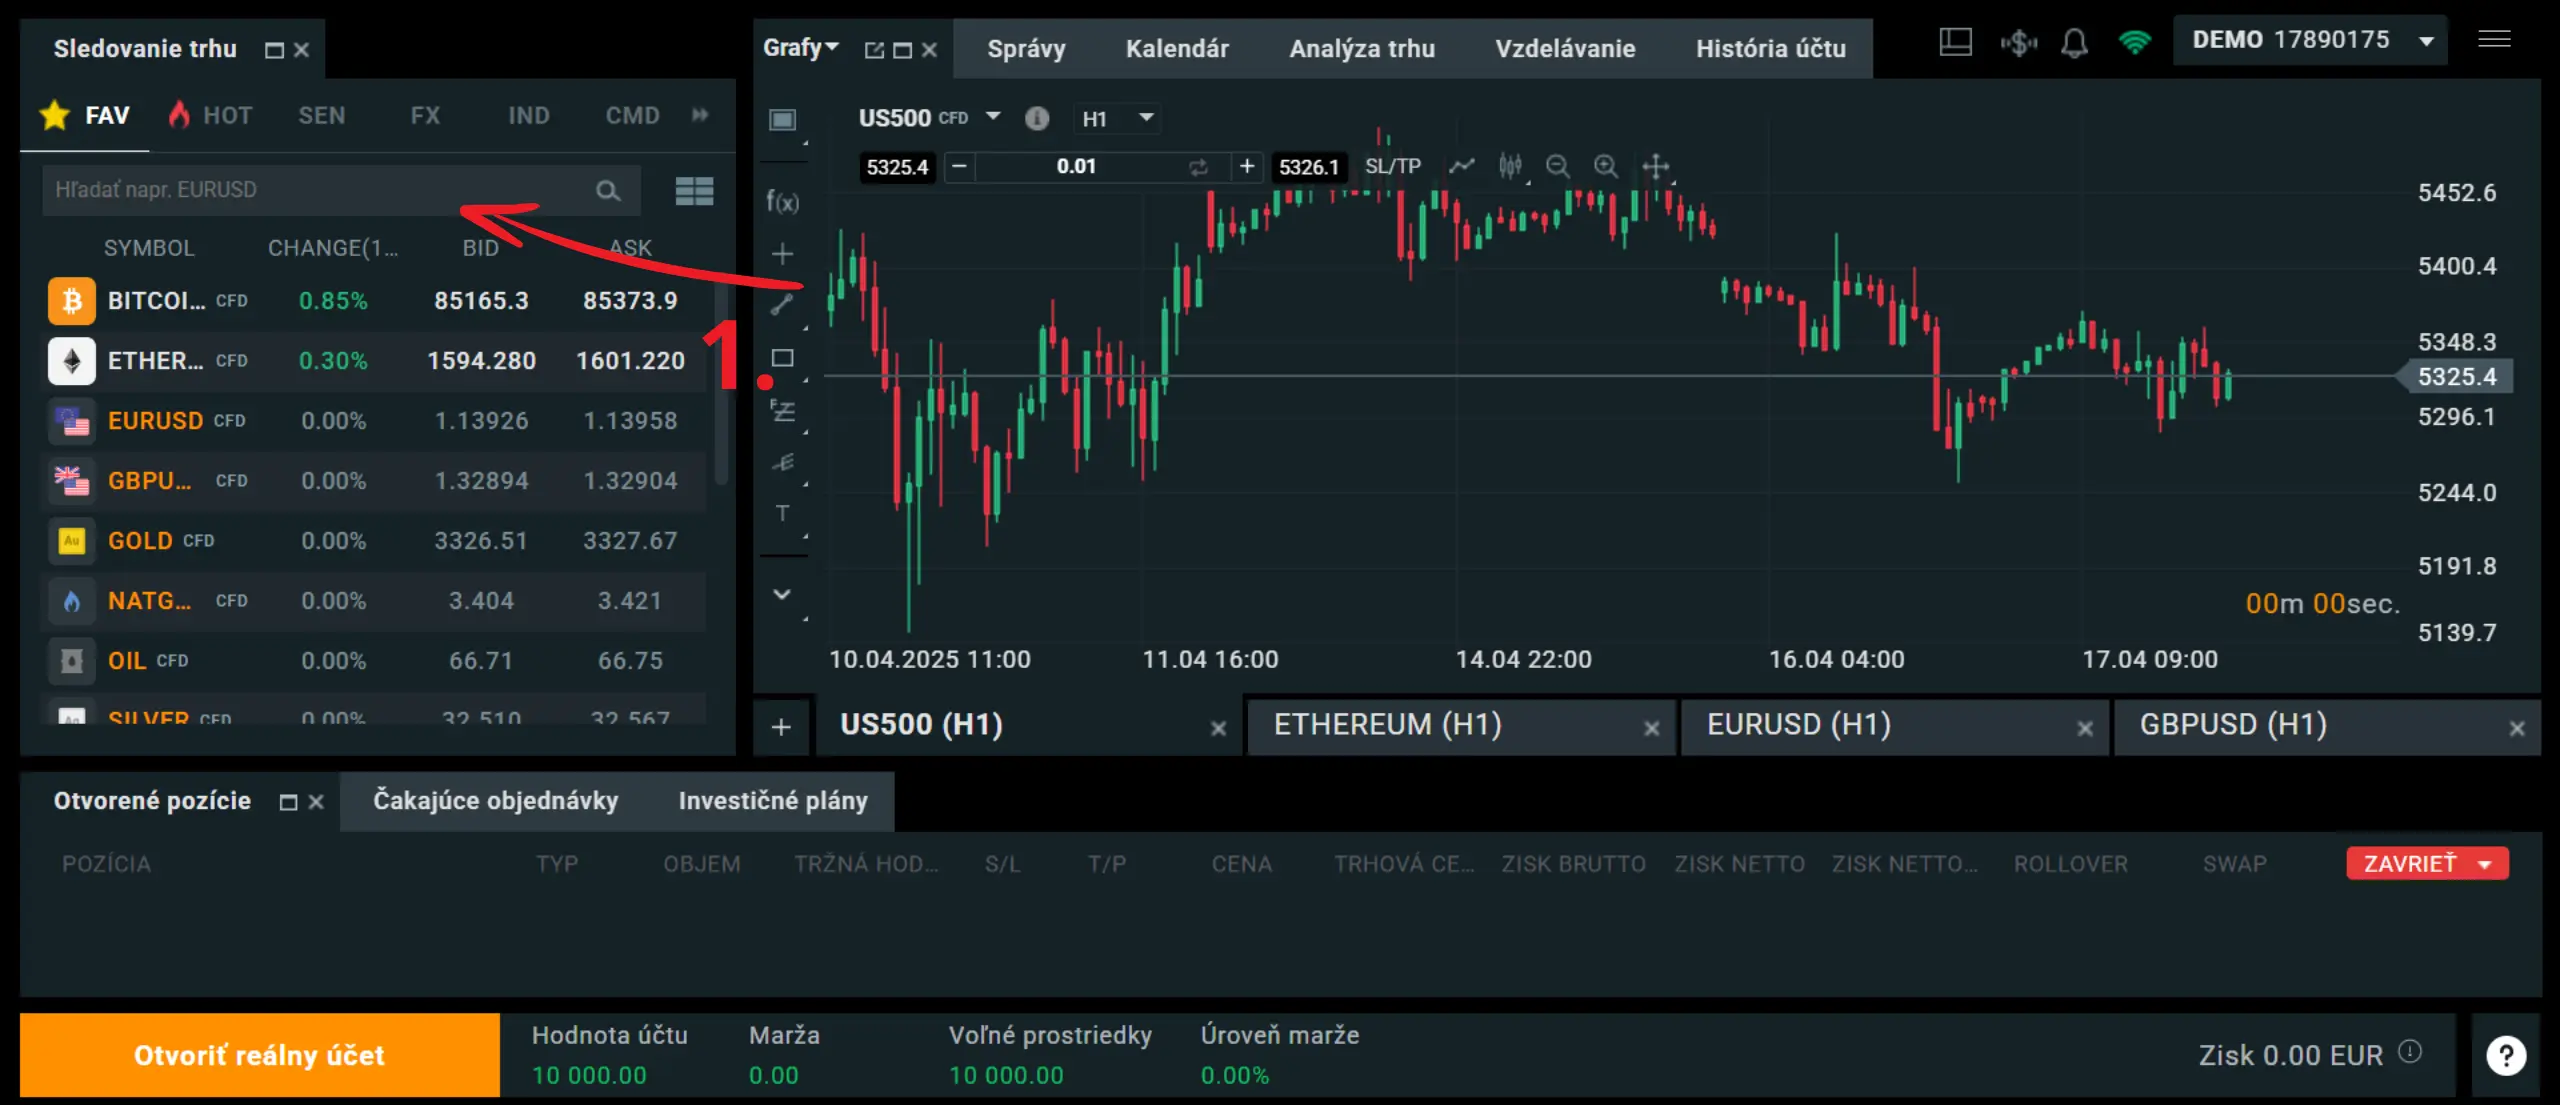Open the Správy tab
Image resolution: width=2560 pixels, height=1105 pixels.
point(1026,49)
